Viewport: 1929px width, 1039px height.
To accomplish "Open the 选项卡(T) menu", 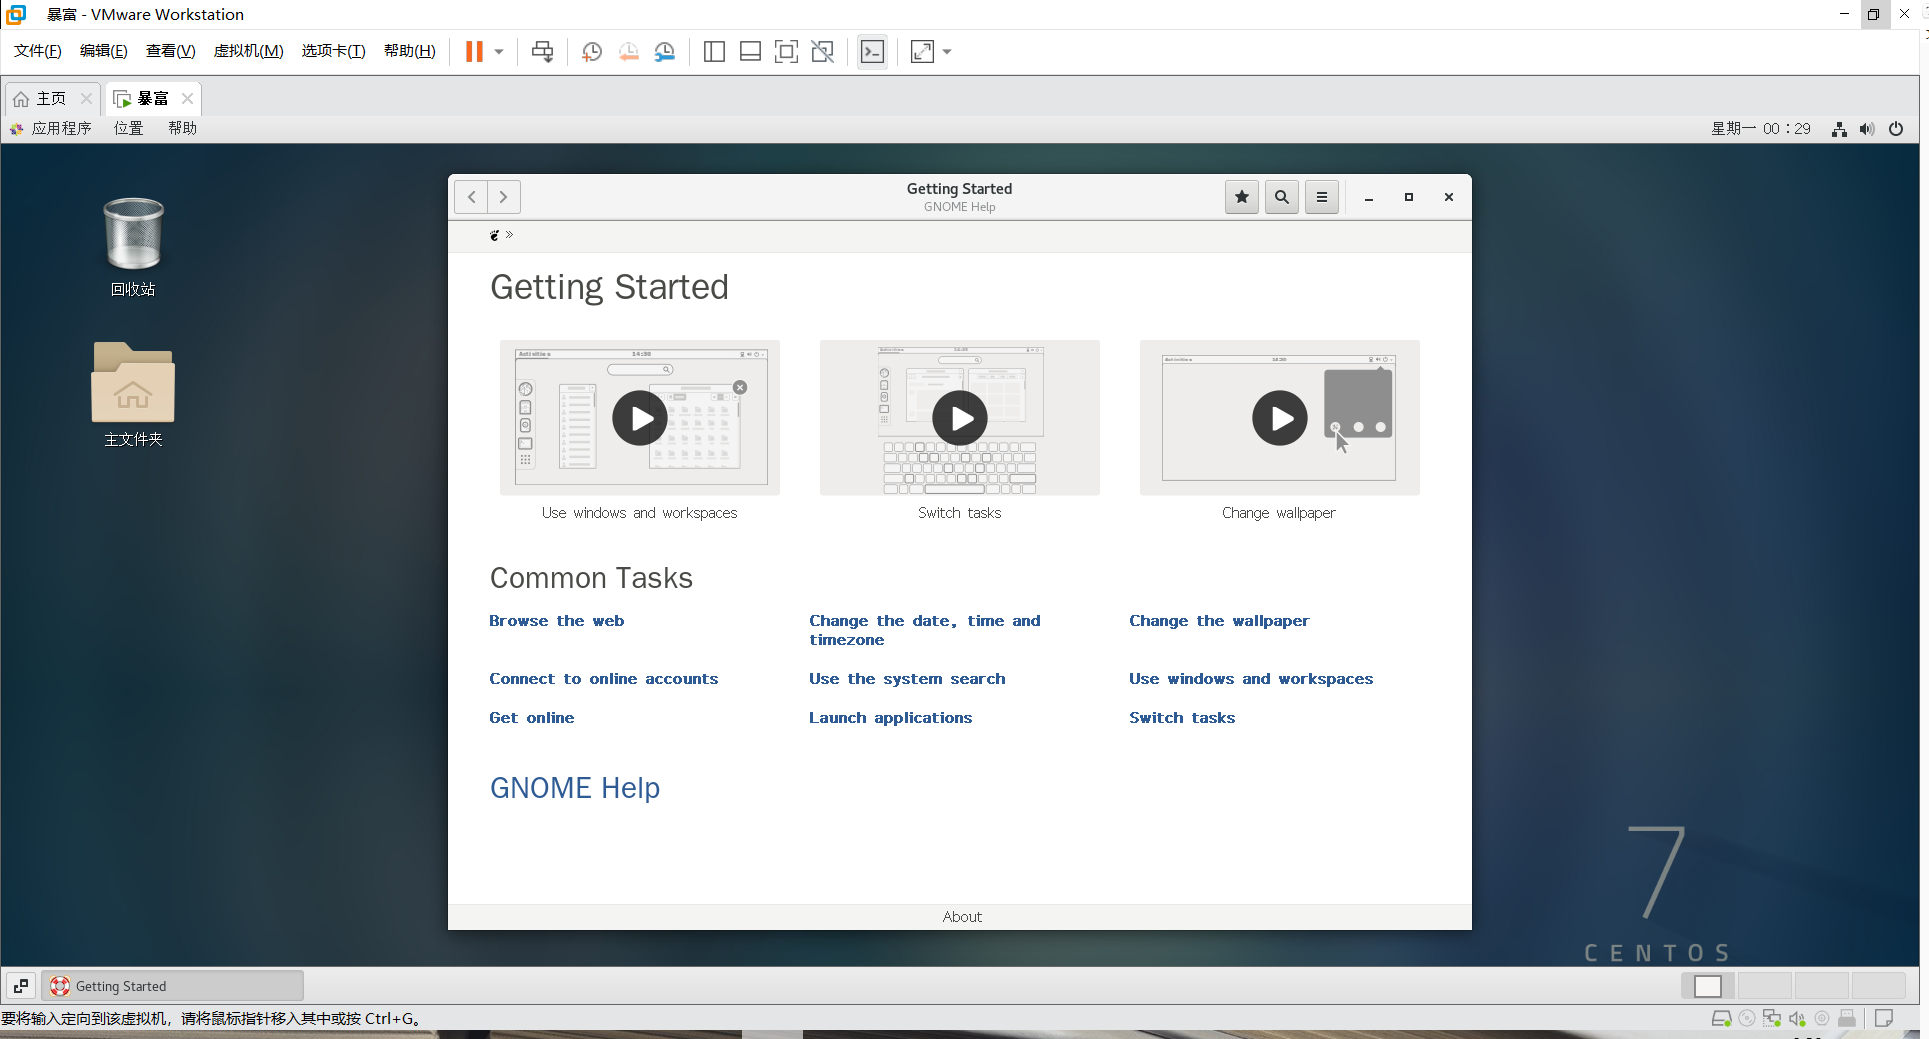I will point(334,51).
